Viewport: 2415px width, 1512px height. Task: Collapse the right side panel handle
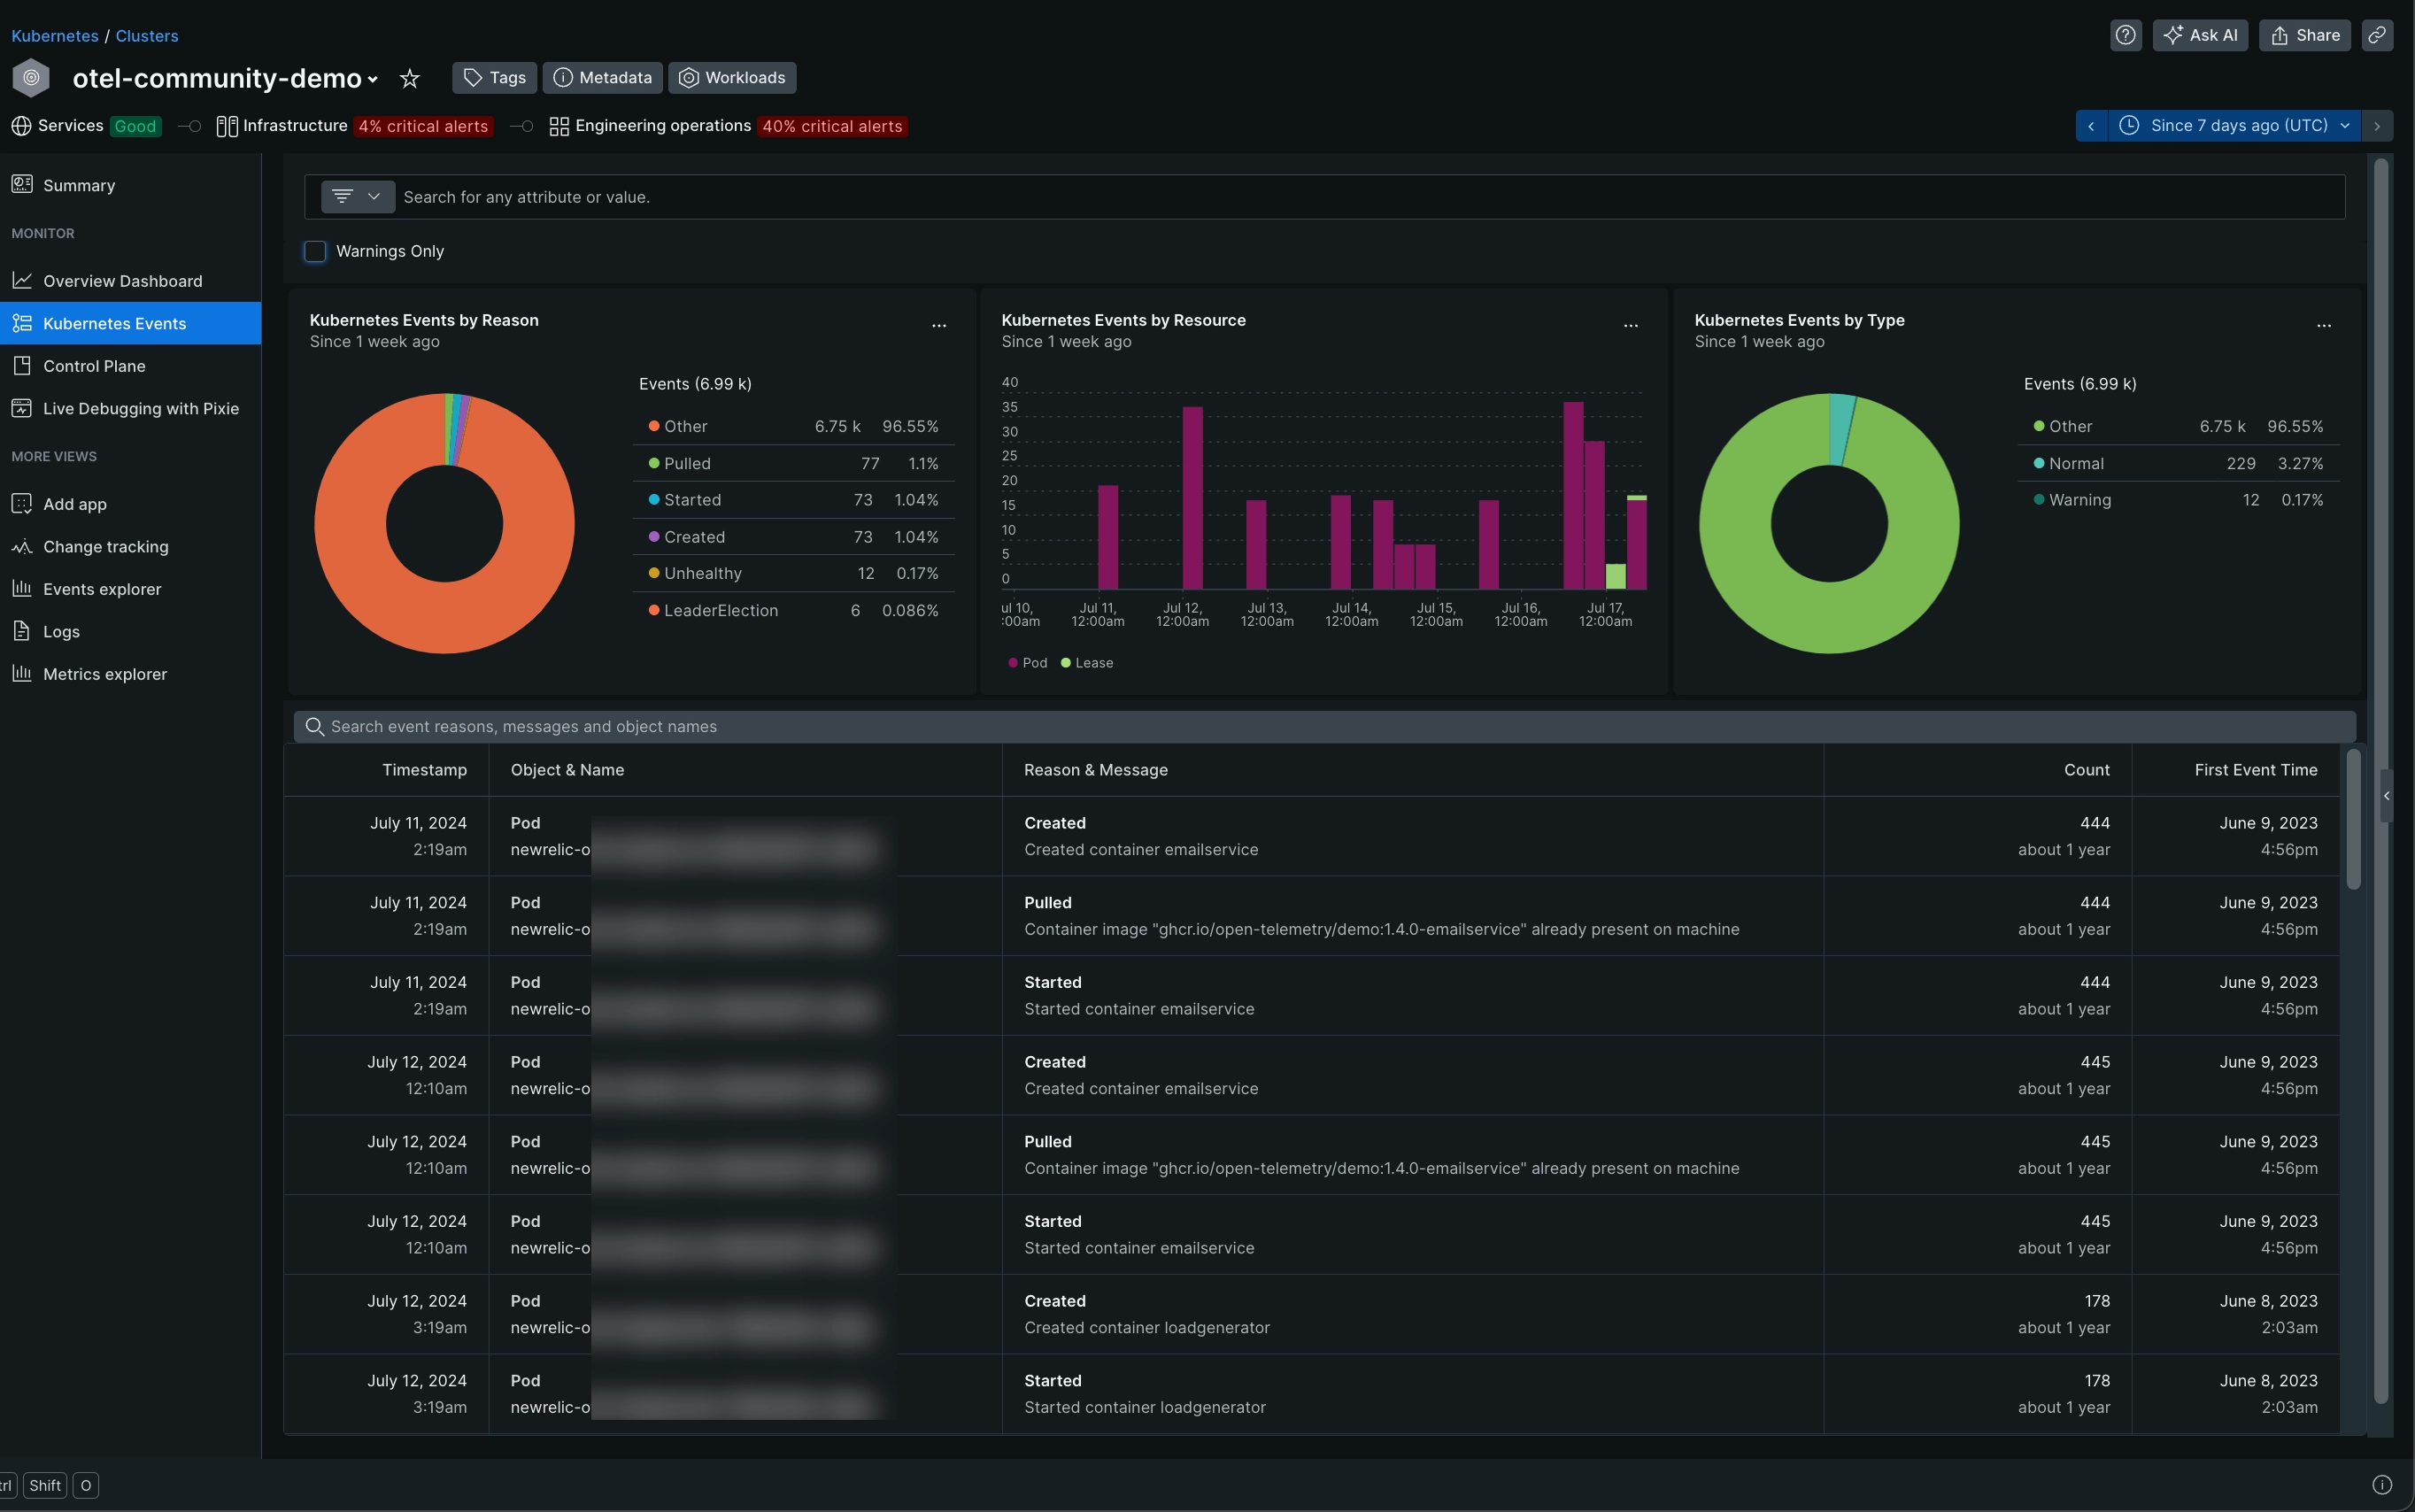[x=2386, y=796]
